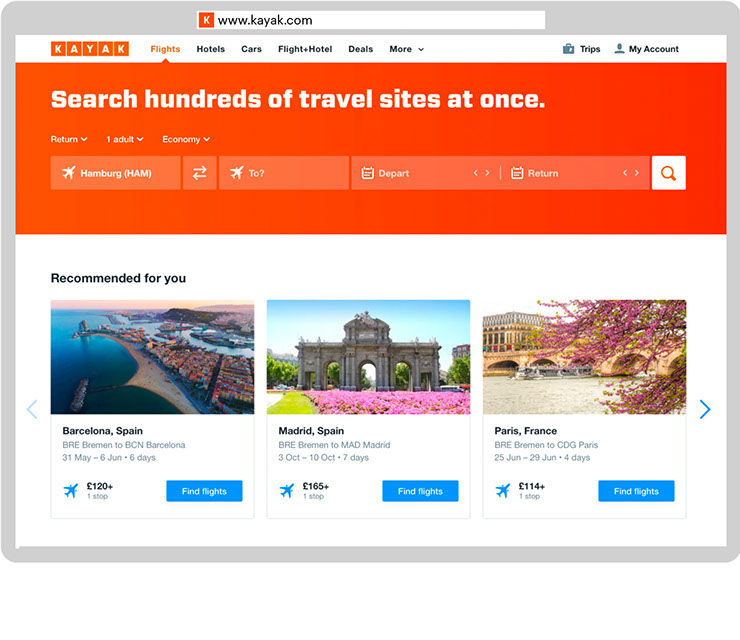Expand the More menu in navigation
The width and height of the screenshot is (740, 640).
(406, 49)
